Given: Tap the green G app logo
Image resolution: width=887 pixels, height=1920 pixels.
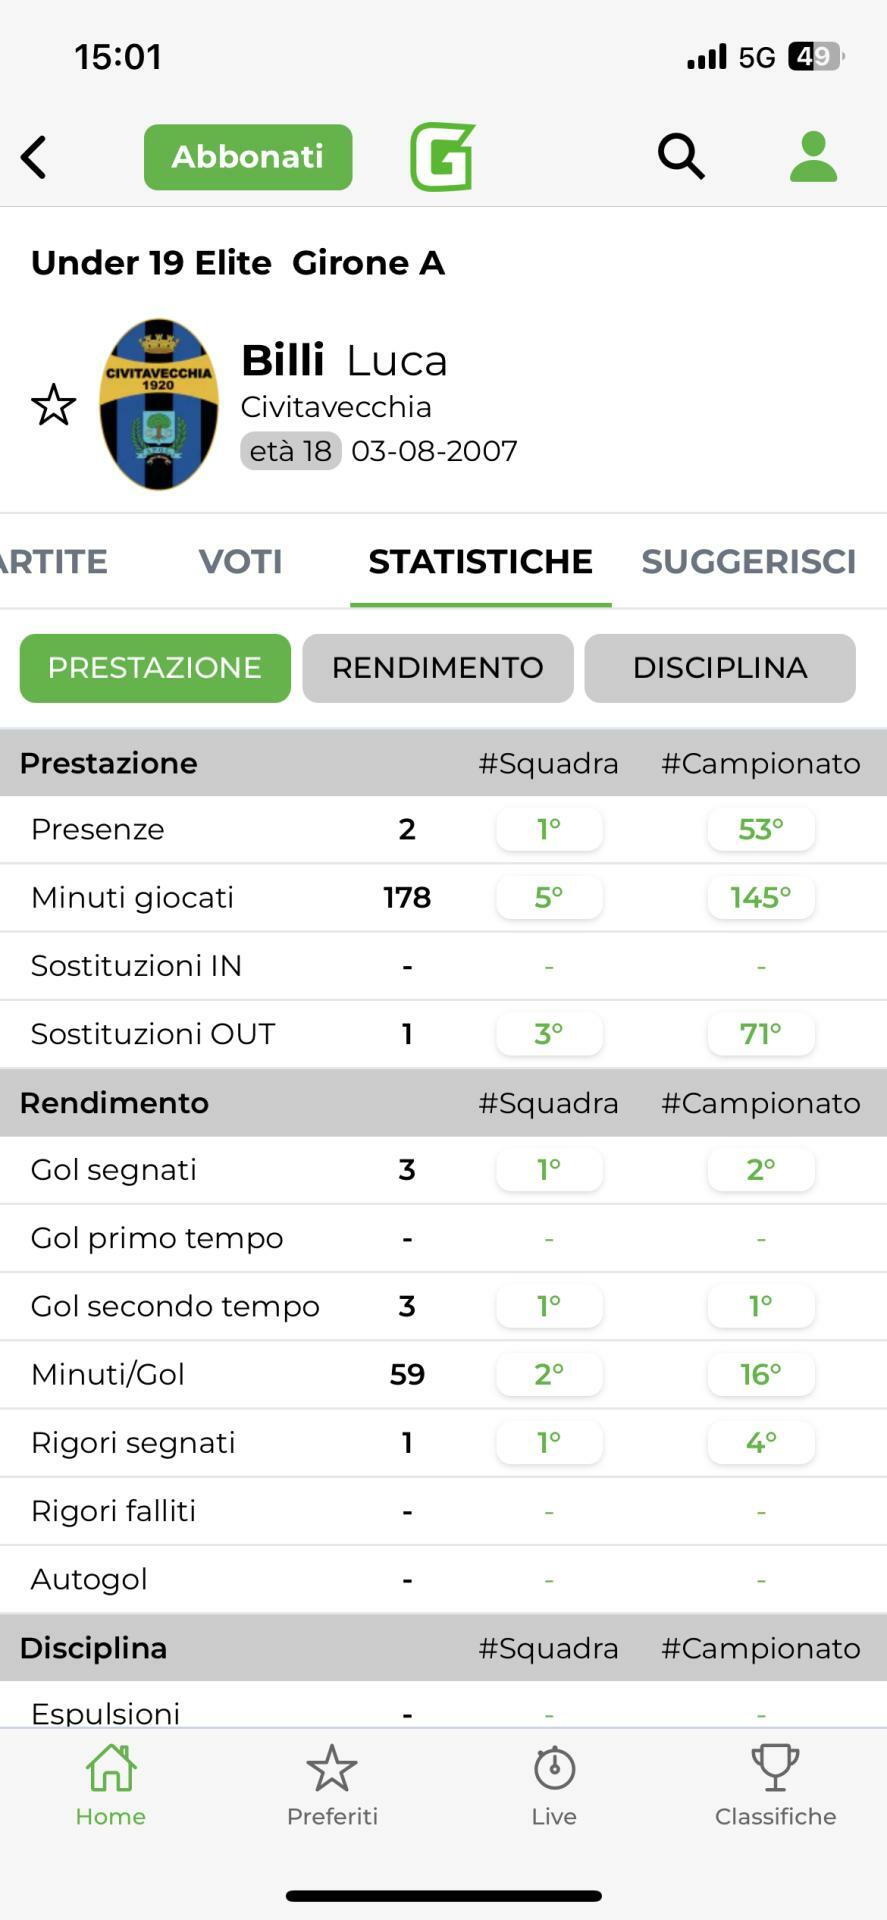Looking at the screenshot, I should coord(442,157).
